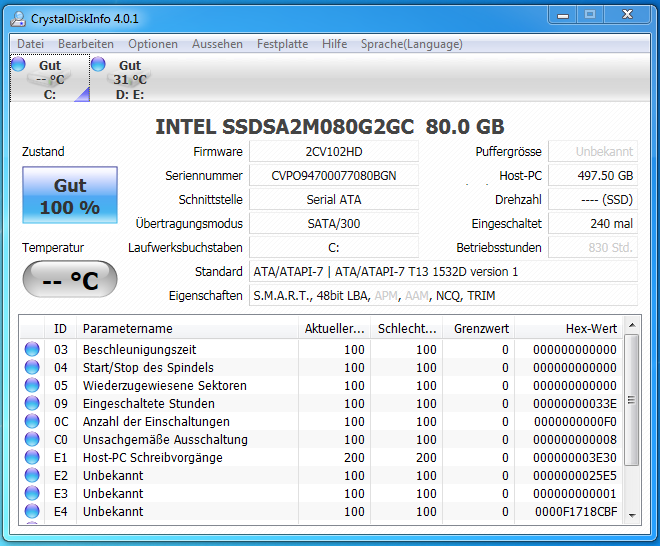
Task: Click the Schlecht... column header
Action: pos(407,328)
